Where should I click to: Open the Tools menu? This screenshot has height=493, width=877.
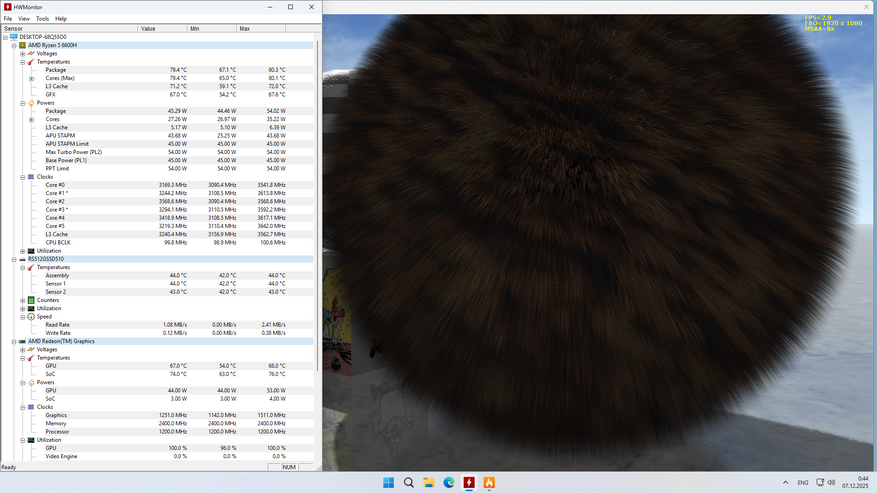pos(43,18)
